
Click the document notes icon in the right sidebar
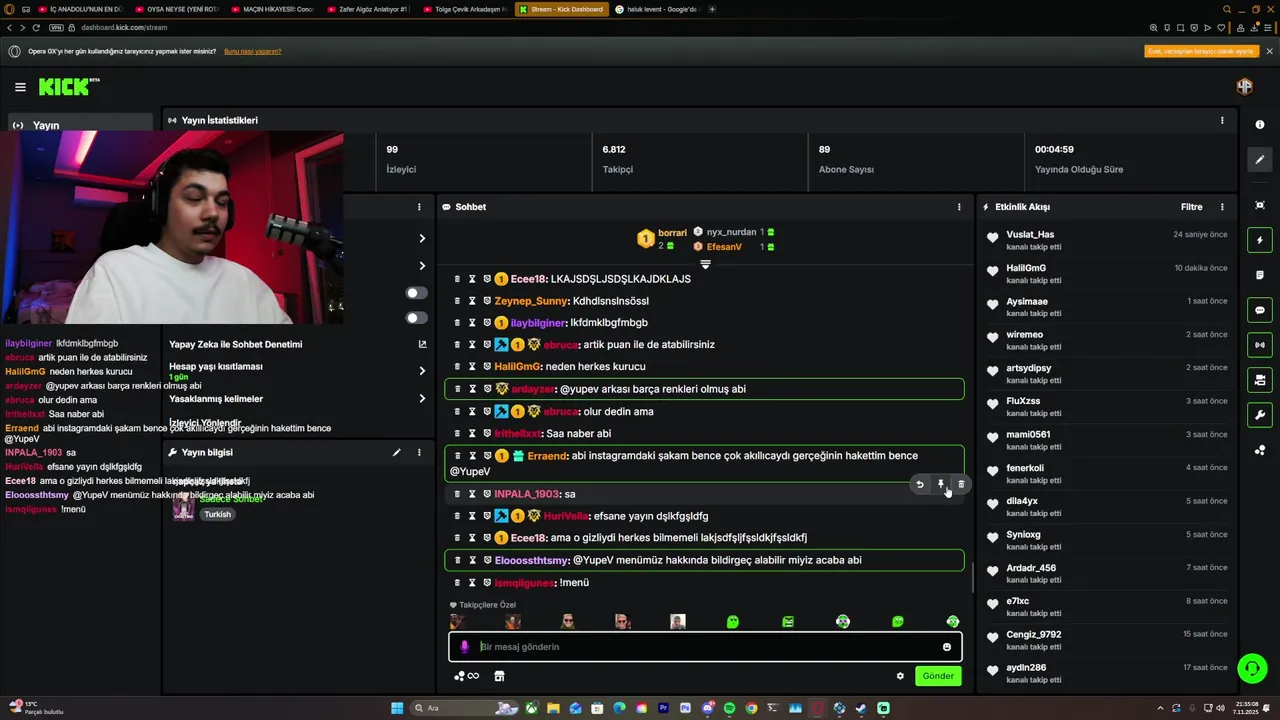(x=1260, y=275)
